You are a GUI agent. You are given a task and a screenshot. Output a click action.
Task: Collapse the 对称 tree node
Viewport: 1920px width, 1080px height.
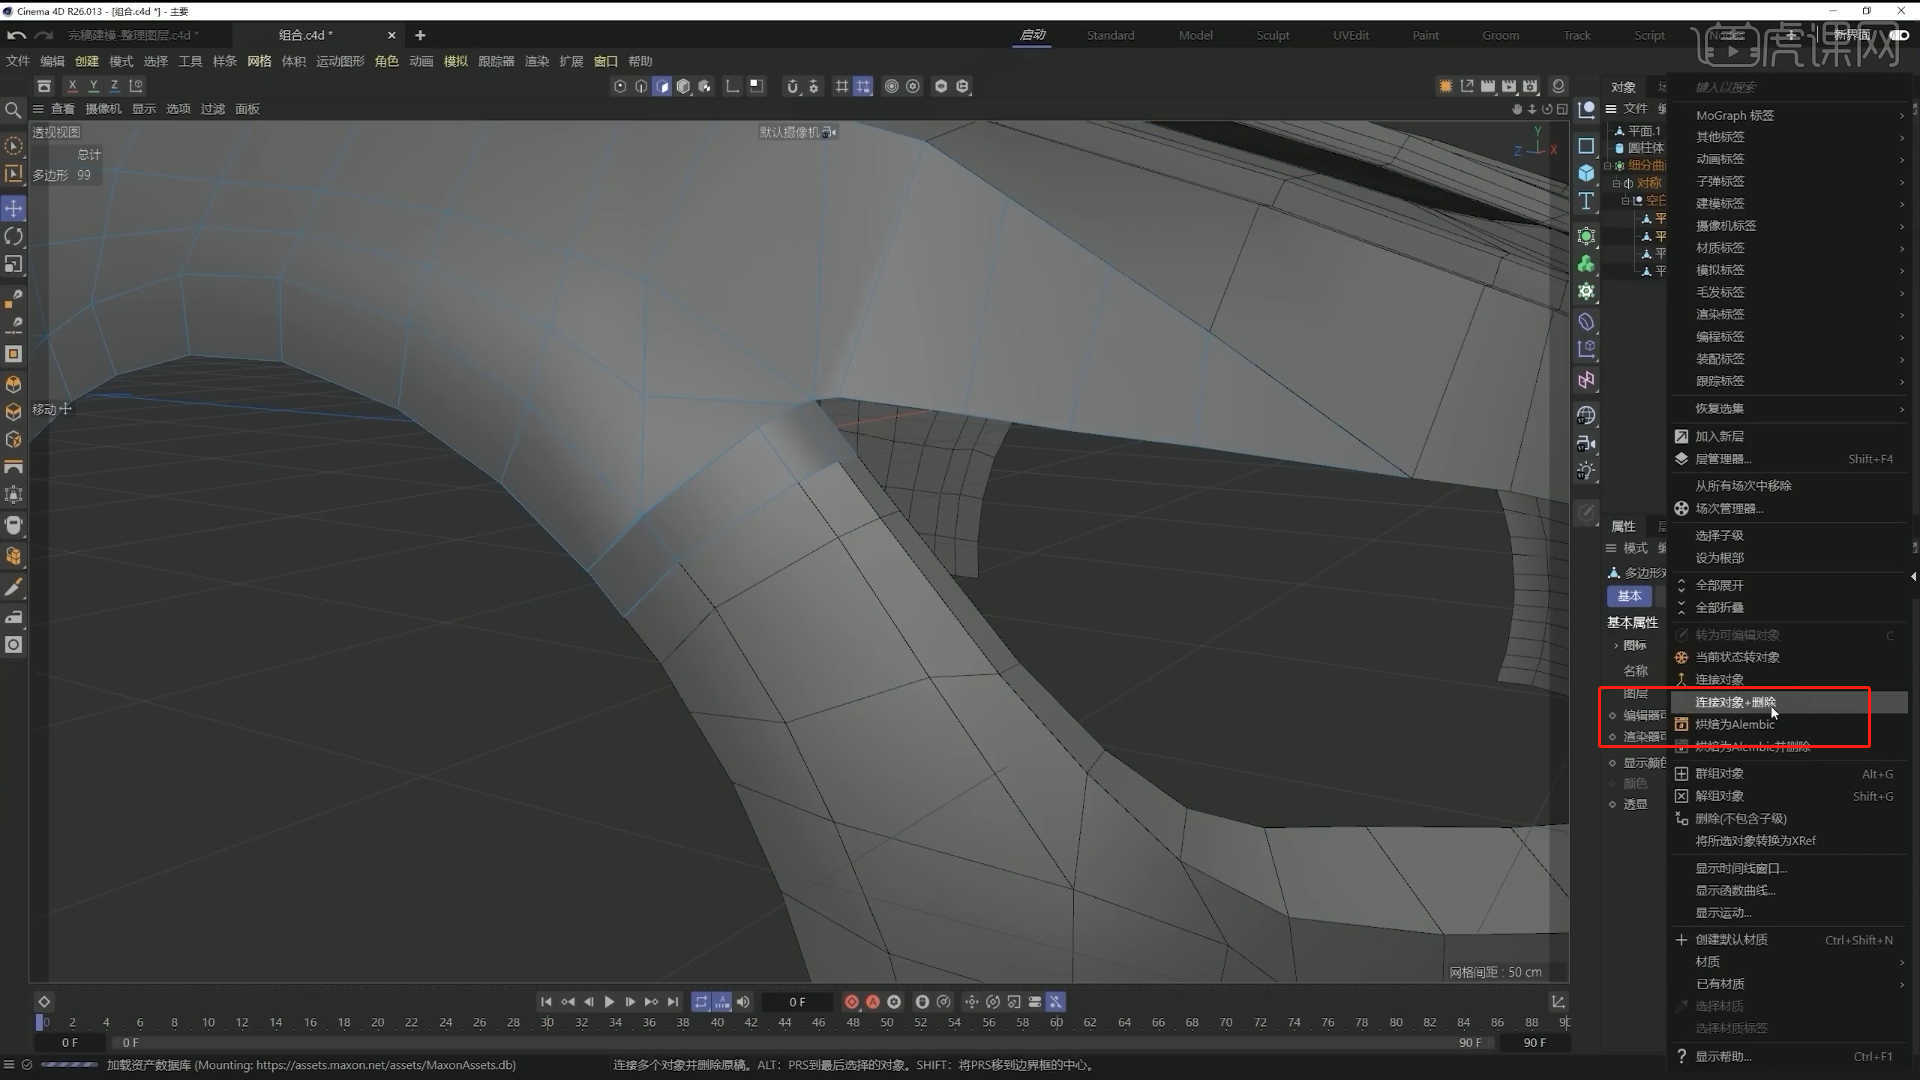(1616, 183)
